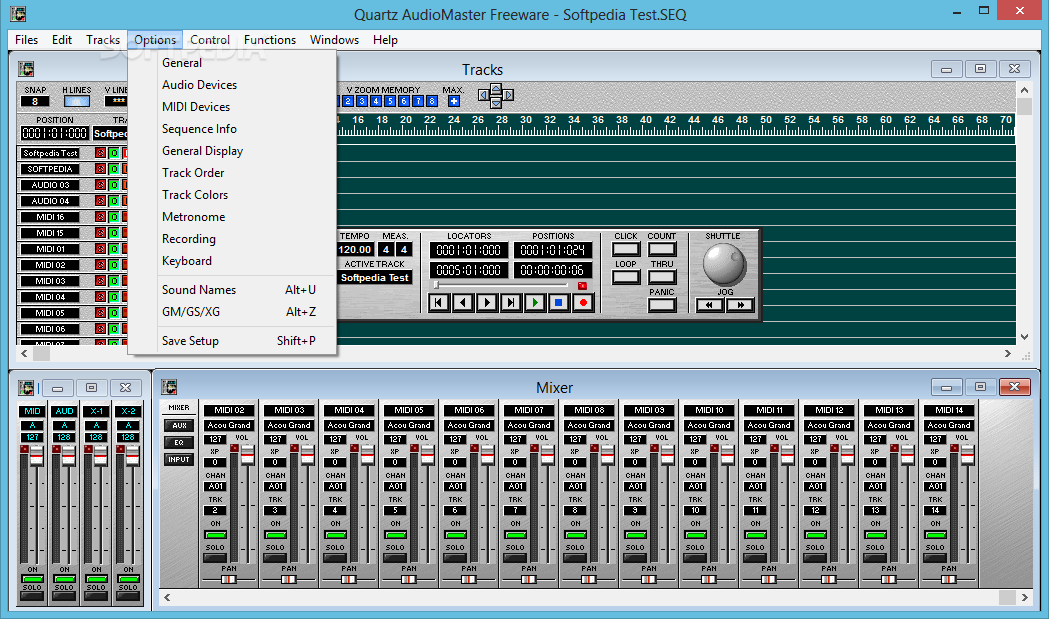This screenshot has width=1049, height=619.
Task: Click the blue MAX. plus zoom button
Action: pos(454,101)
